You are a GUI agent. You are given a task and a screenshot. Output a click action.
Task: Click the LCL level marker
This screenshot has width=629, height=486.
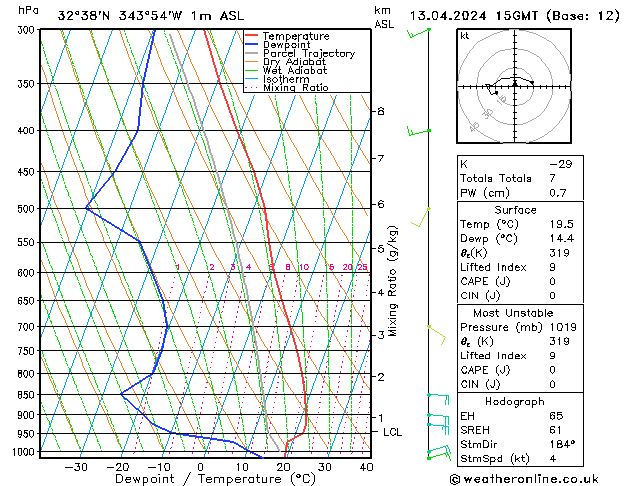392,432
